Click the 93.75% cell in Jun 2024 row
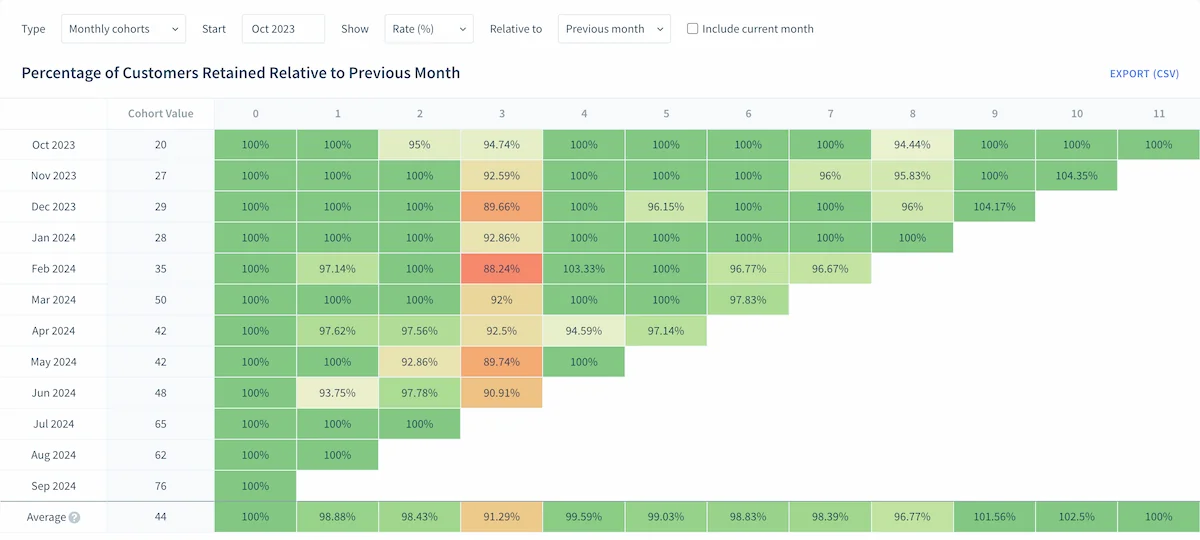 point(338,393)
